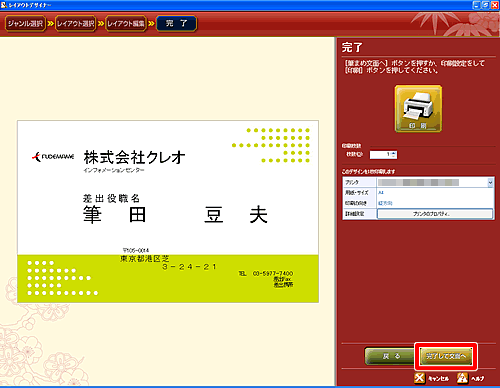This screenshot has height=388, width=500.
Task: Click 株式会社クレオ text in the preview
Action: pyautogui.click(x=134, y=157)
